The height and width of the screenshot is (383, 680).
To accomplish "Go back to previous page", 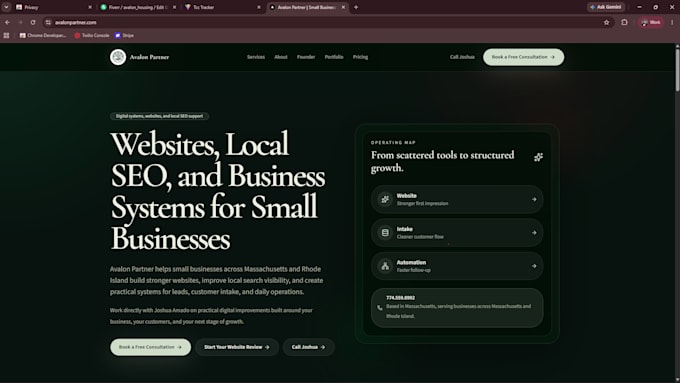I will 8,22.
